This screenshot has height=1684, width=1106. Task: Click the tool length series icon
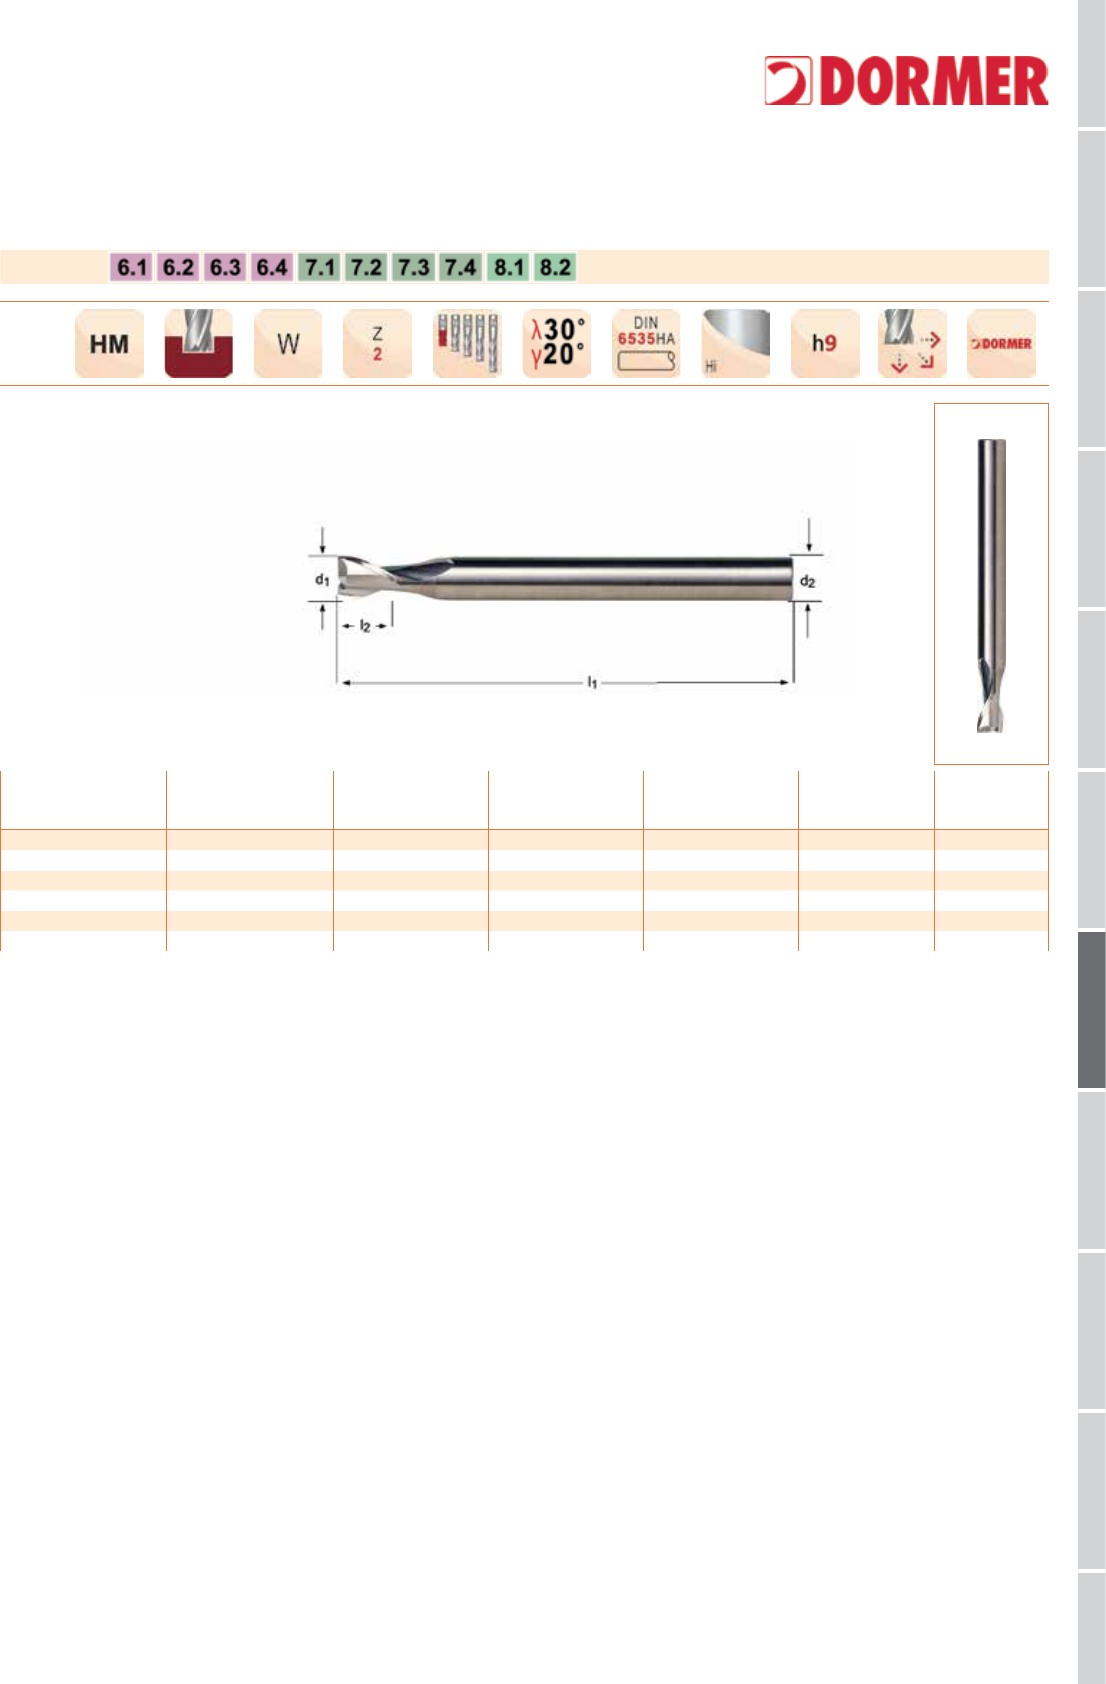467,344
